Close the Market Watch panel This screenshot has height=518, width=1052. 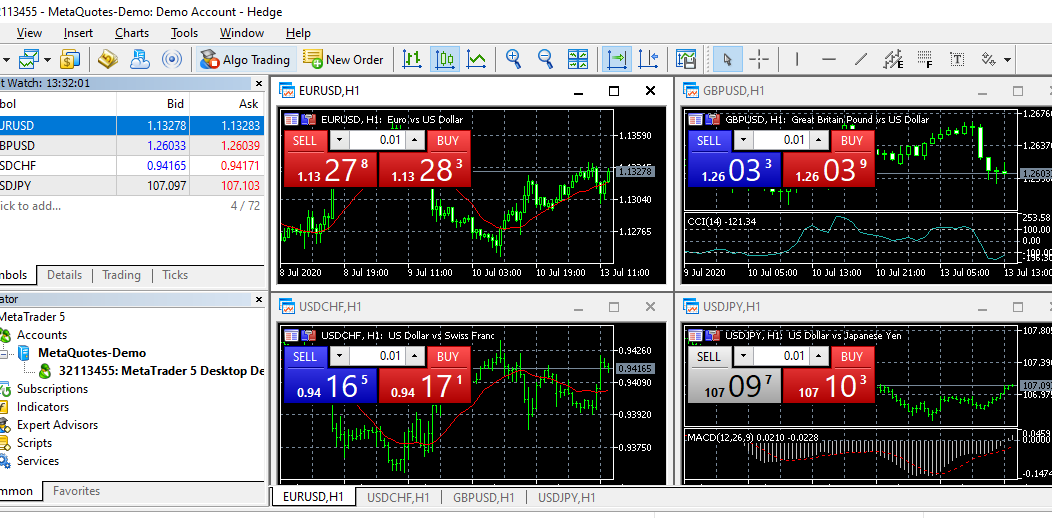tap(259, 83)
